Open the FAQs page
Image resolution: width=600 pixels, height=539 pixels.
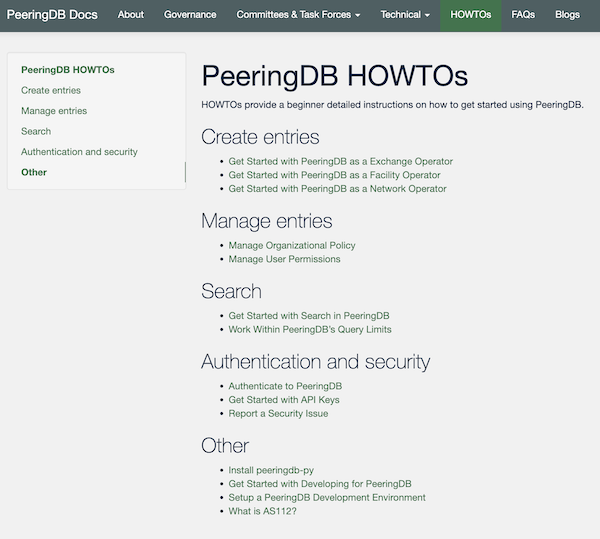tap(523, 15)
